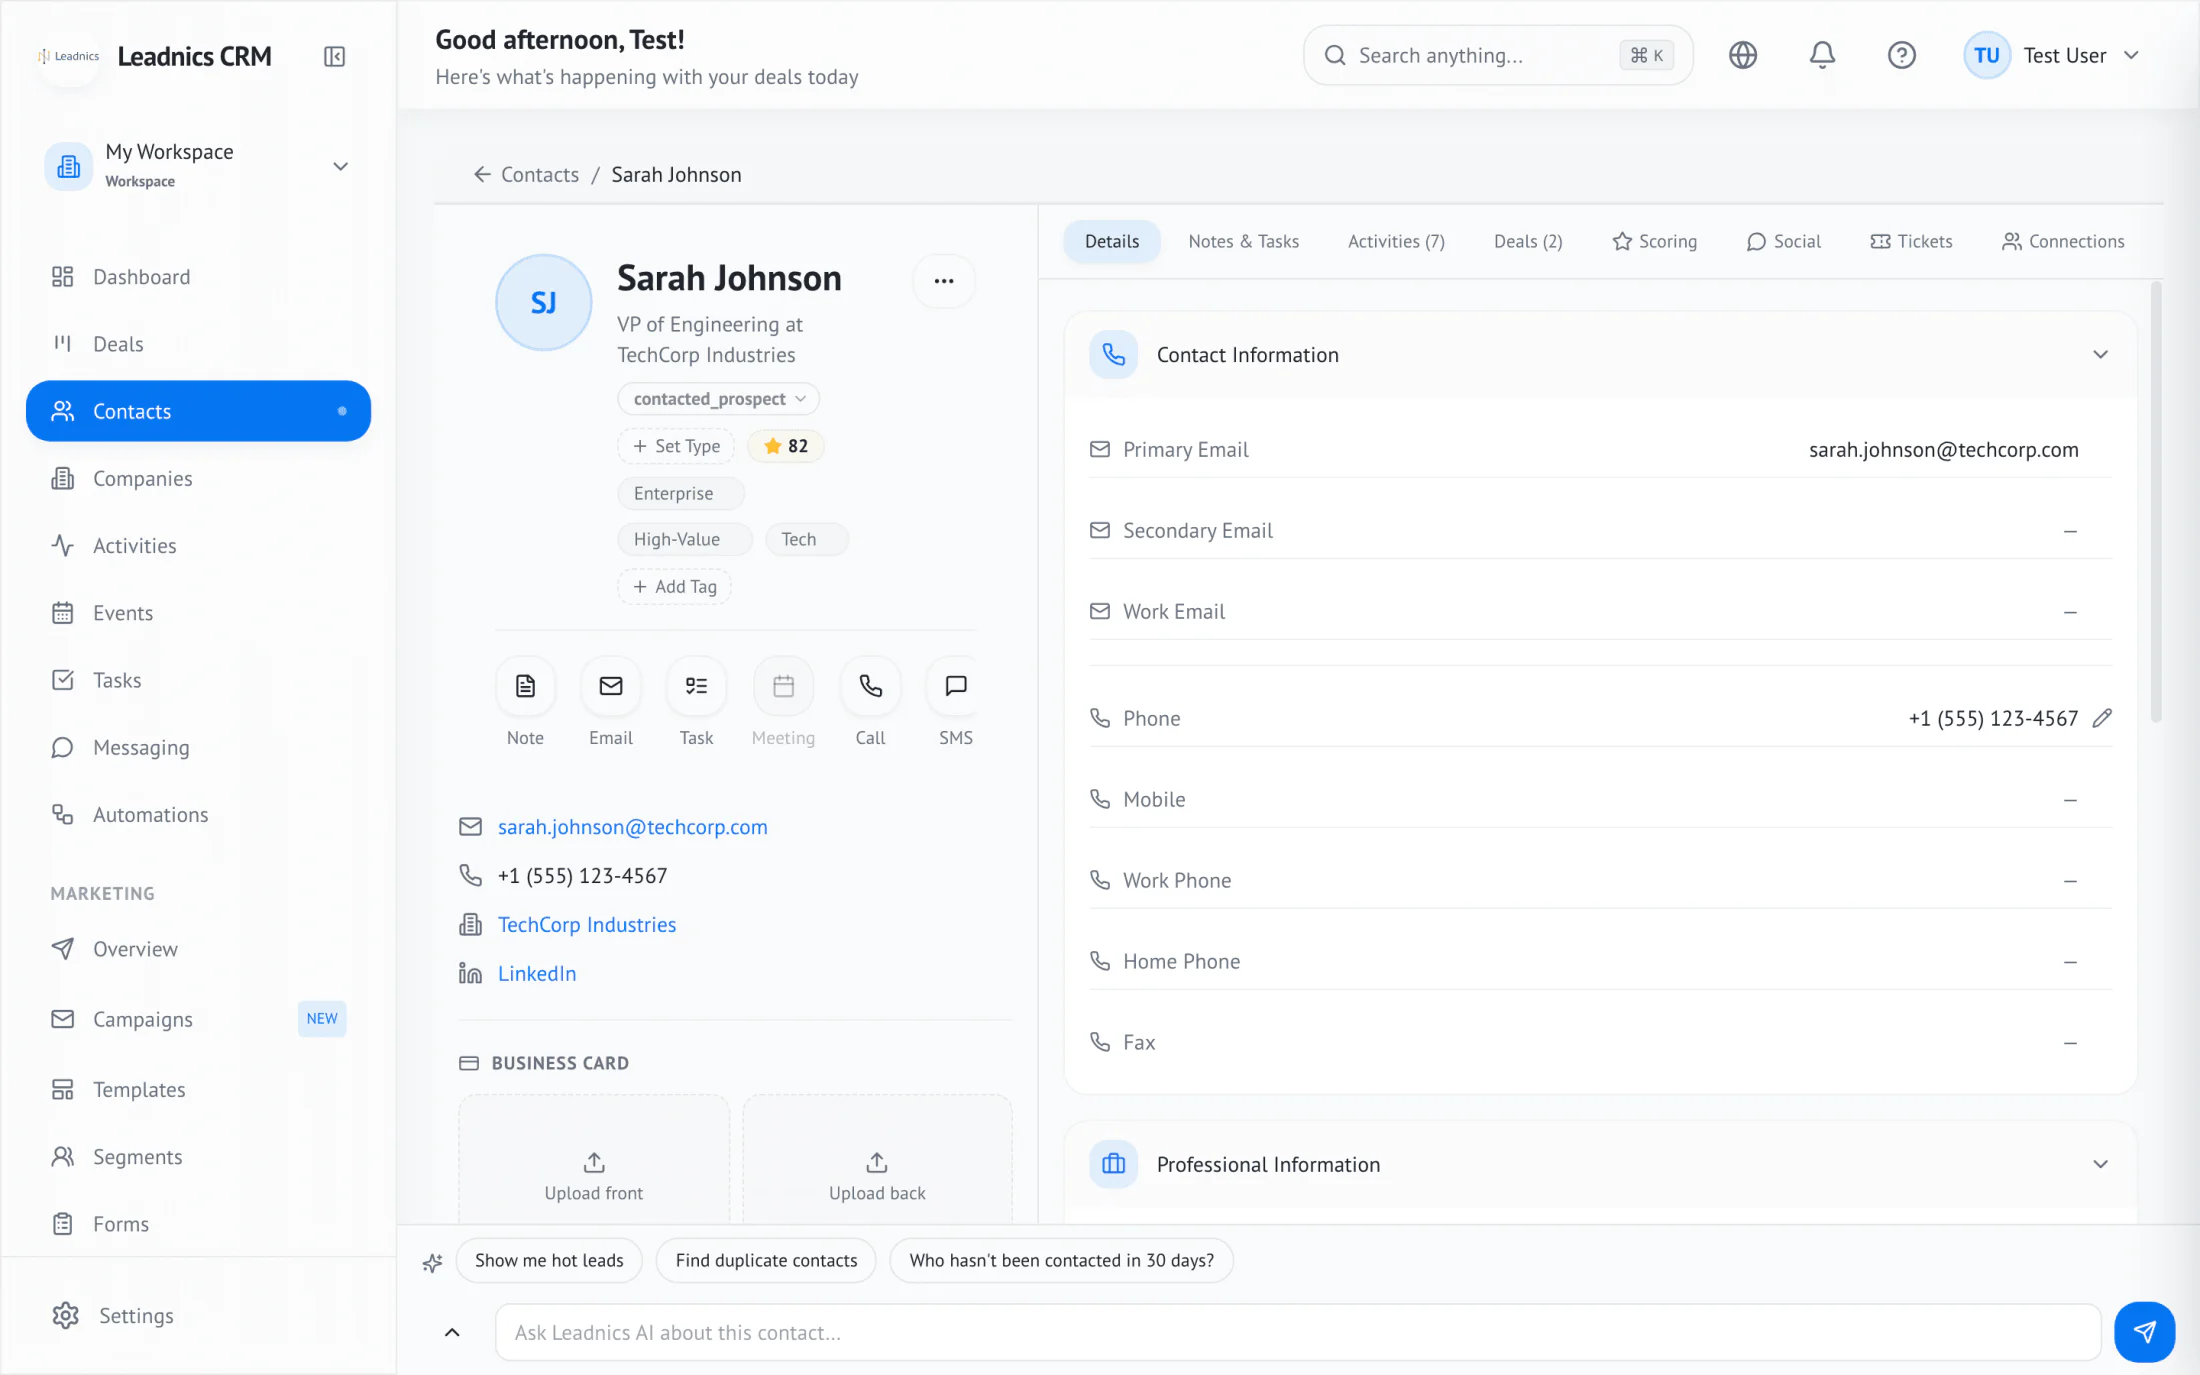Send an SMS action icon

click(x=955, y=686)
